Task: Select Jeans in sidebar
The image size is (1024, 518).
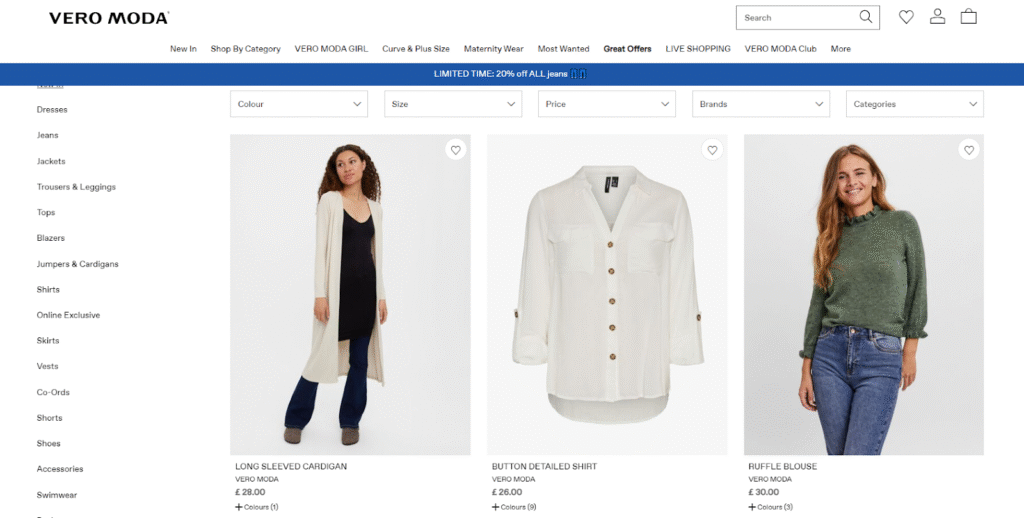Action: 48,135
